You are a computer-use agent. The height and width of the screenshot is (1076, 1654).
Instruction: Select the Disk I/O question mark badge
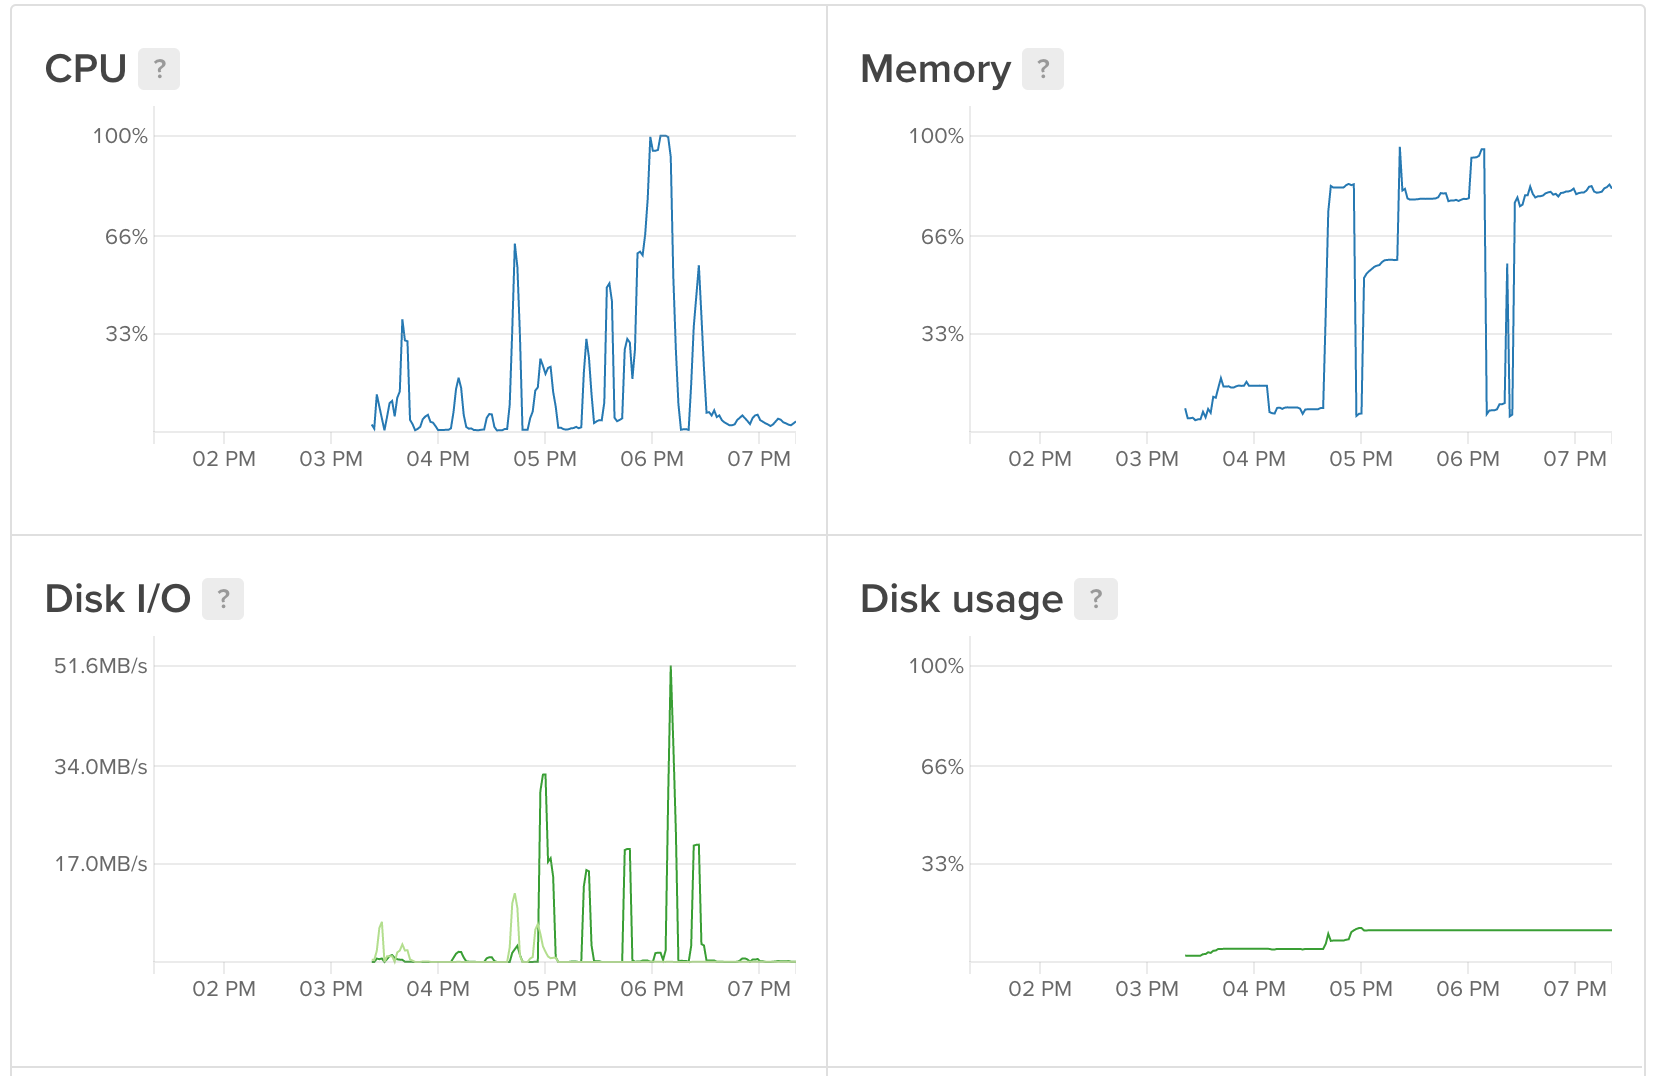click(x=224, y=598)
